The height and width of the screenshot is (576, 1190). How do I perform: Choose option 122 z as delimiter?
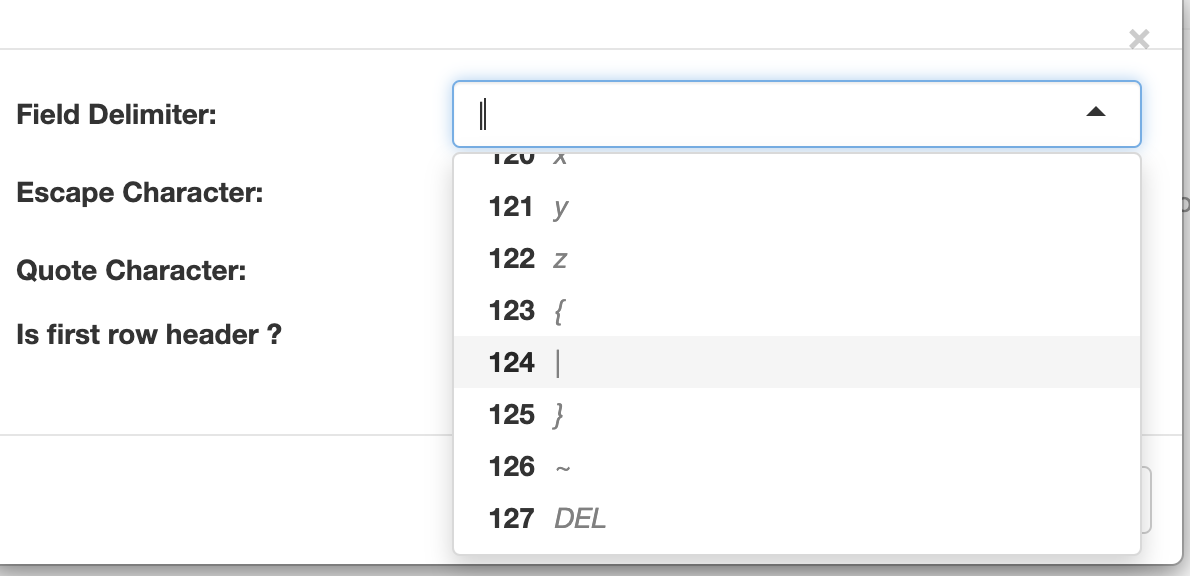pyautogui.click(x=797, y=258)
